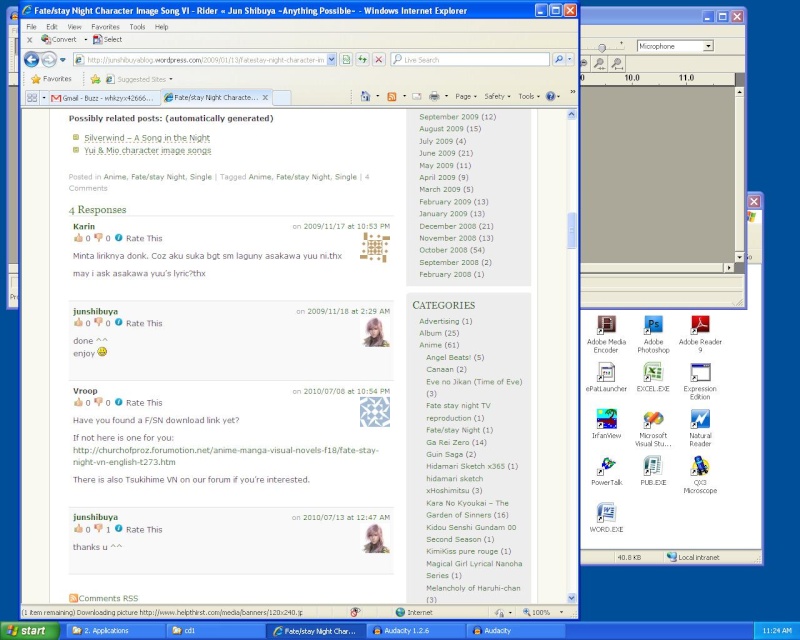Click the churchofproz forum download link

[226, 456]
